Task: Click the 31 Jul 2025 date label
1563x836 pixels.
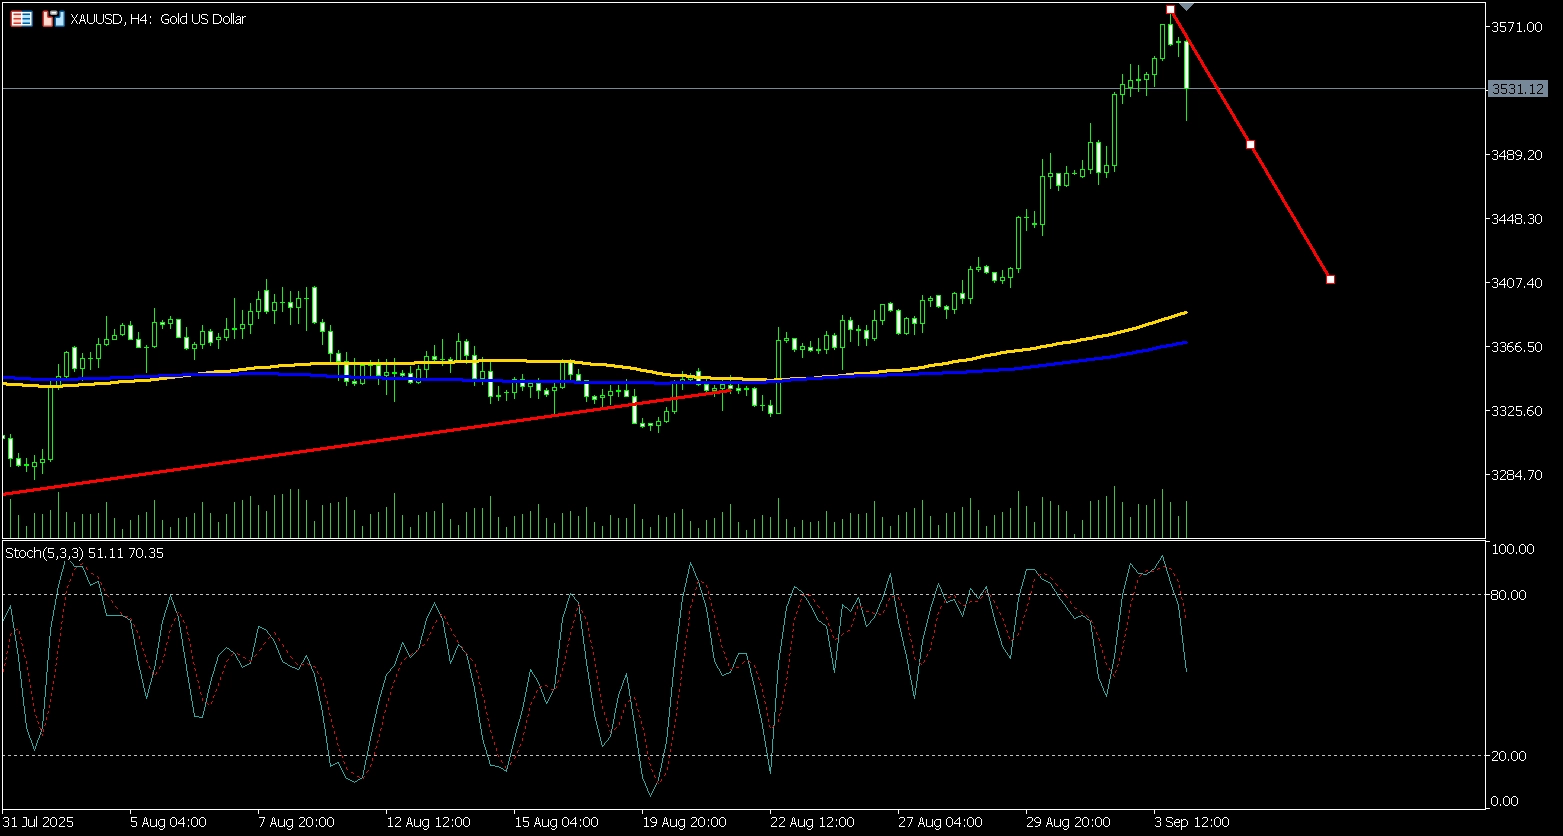Action: (x=38, y=822)
